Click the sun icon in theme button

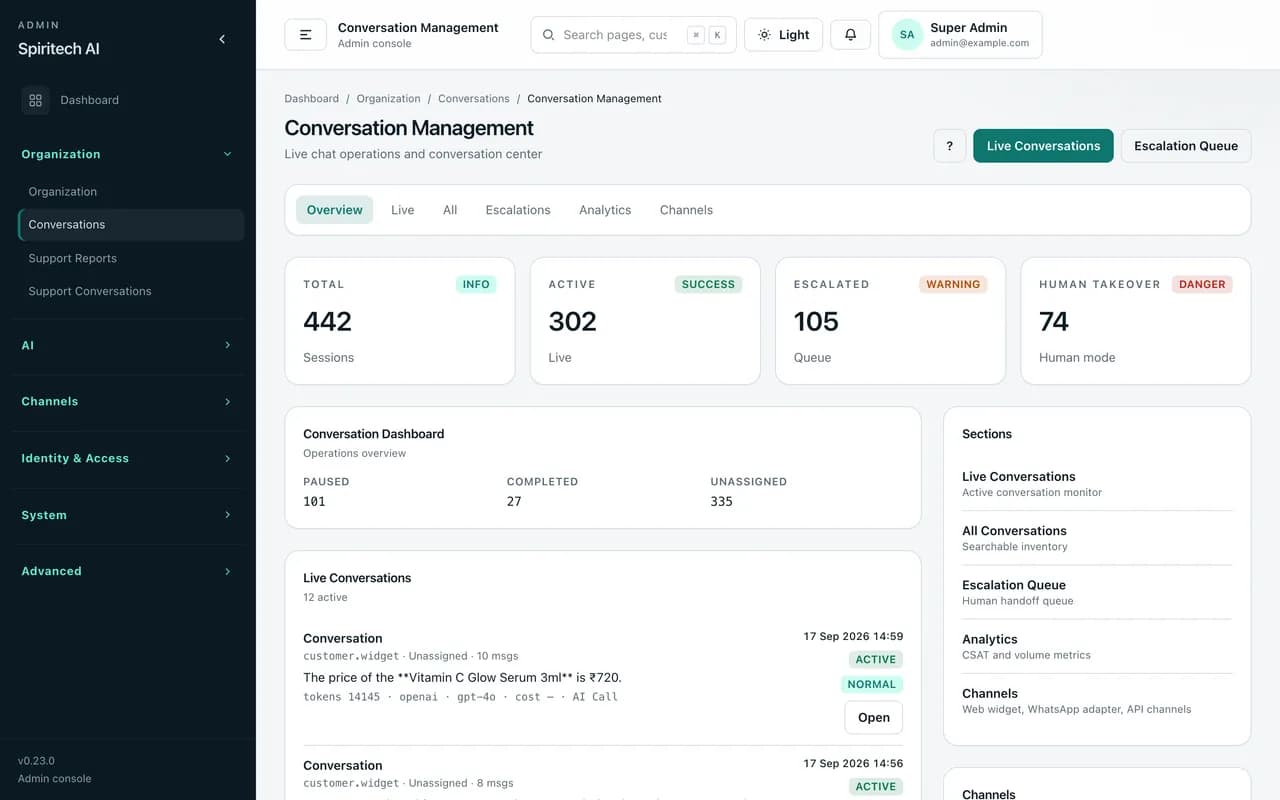(x=764, y=35)
